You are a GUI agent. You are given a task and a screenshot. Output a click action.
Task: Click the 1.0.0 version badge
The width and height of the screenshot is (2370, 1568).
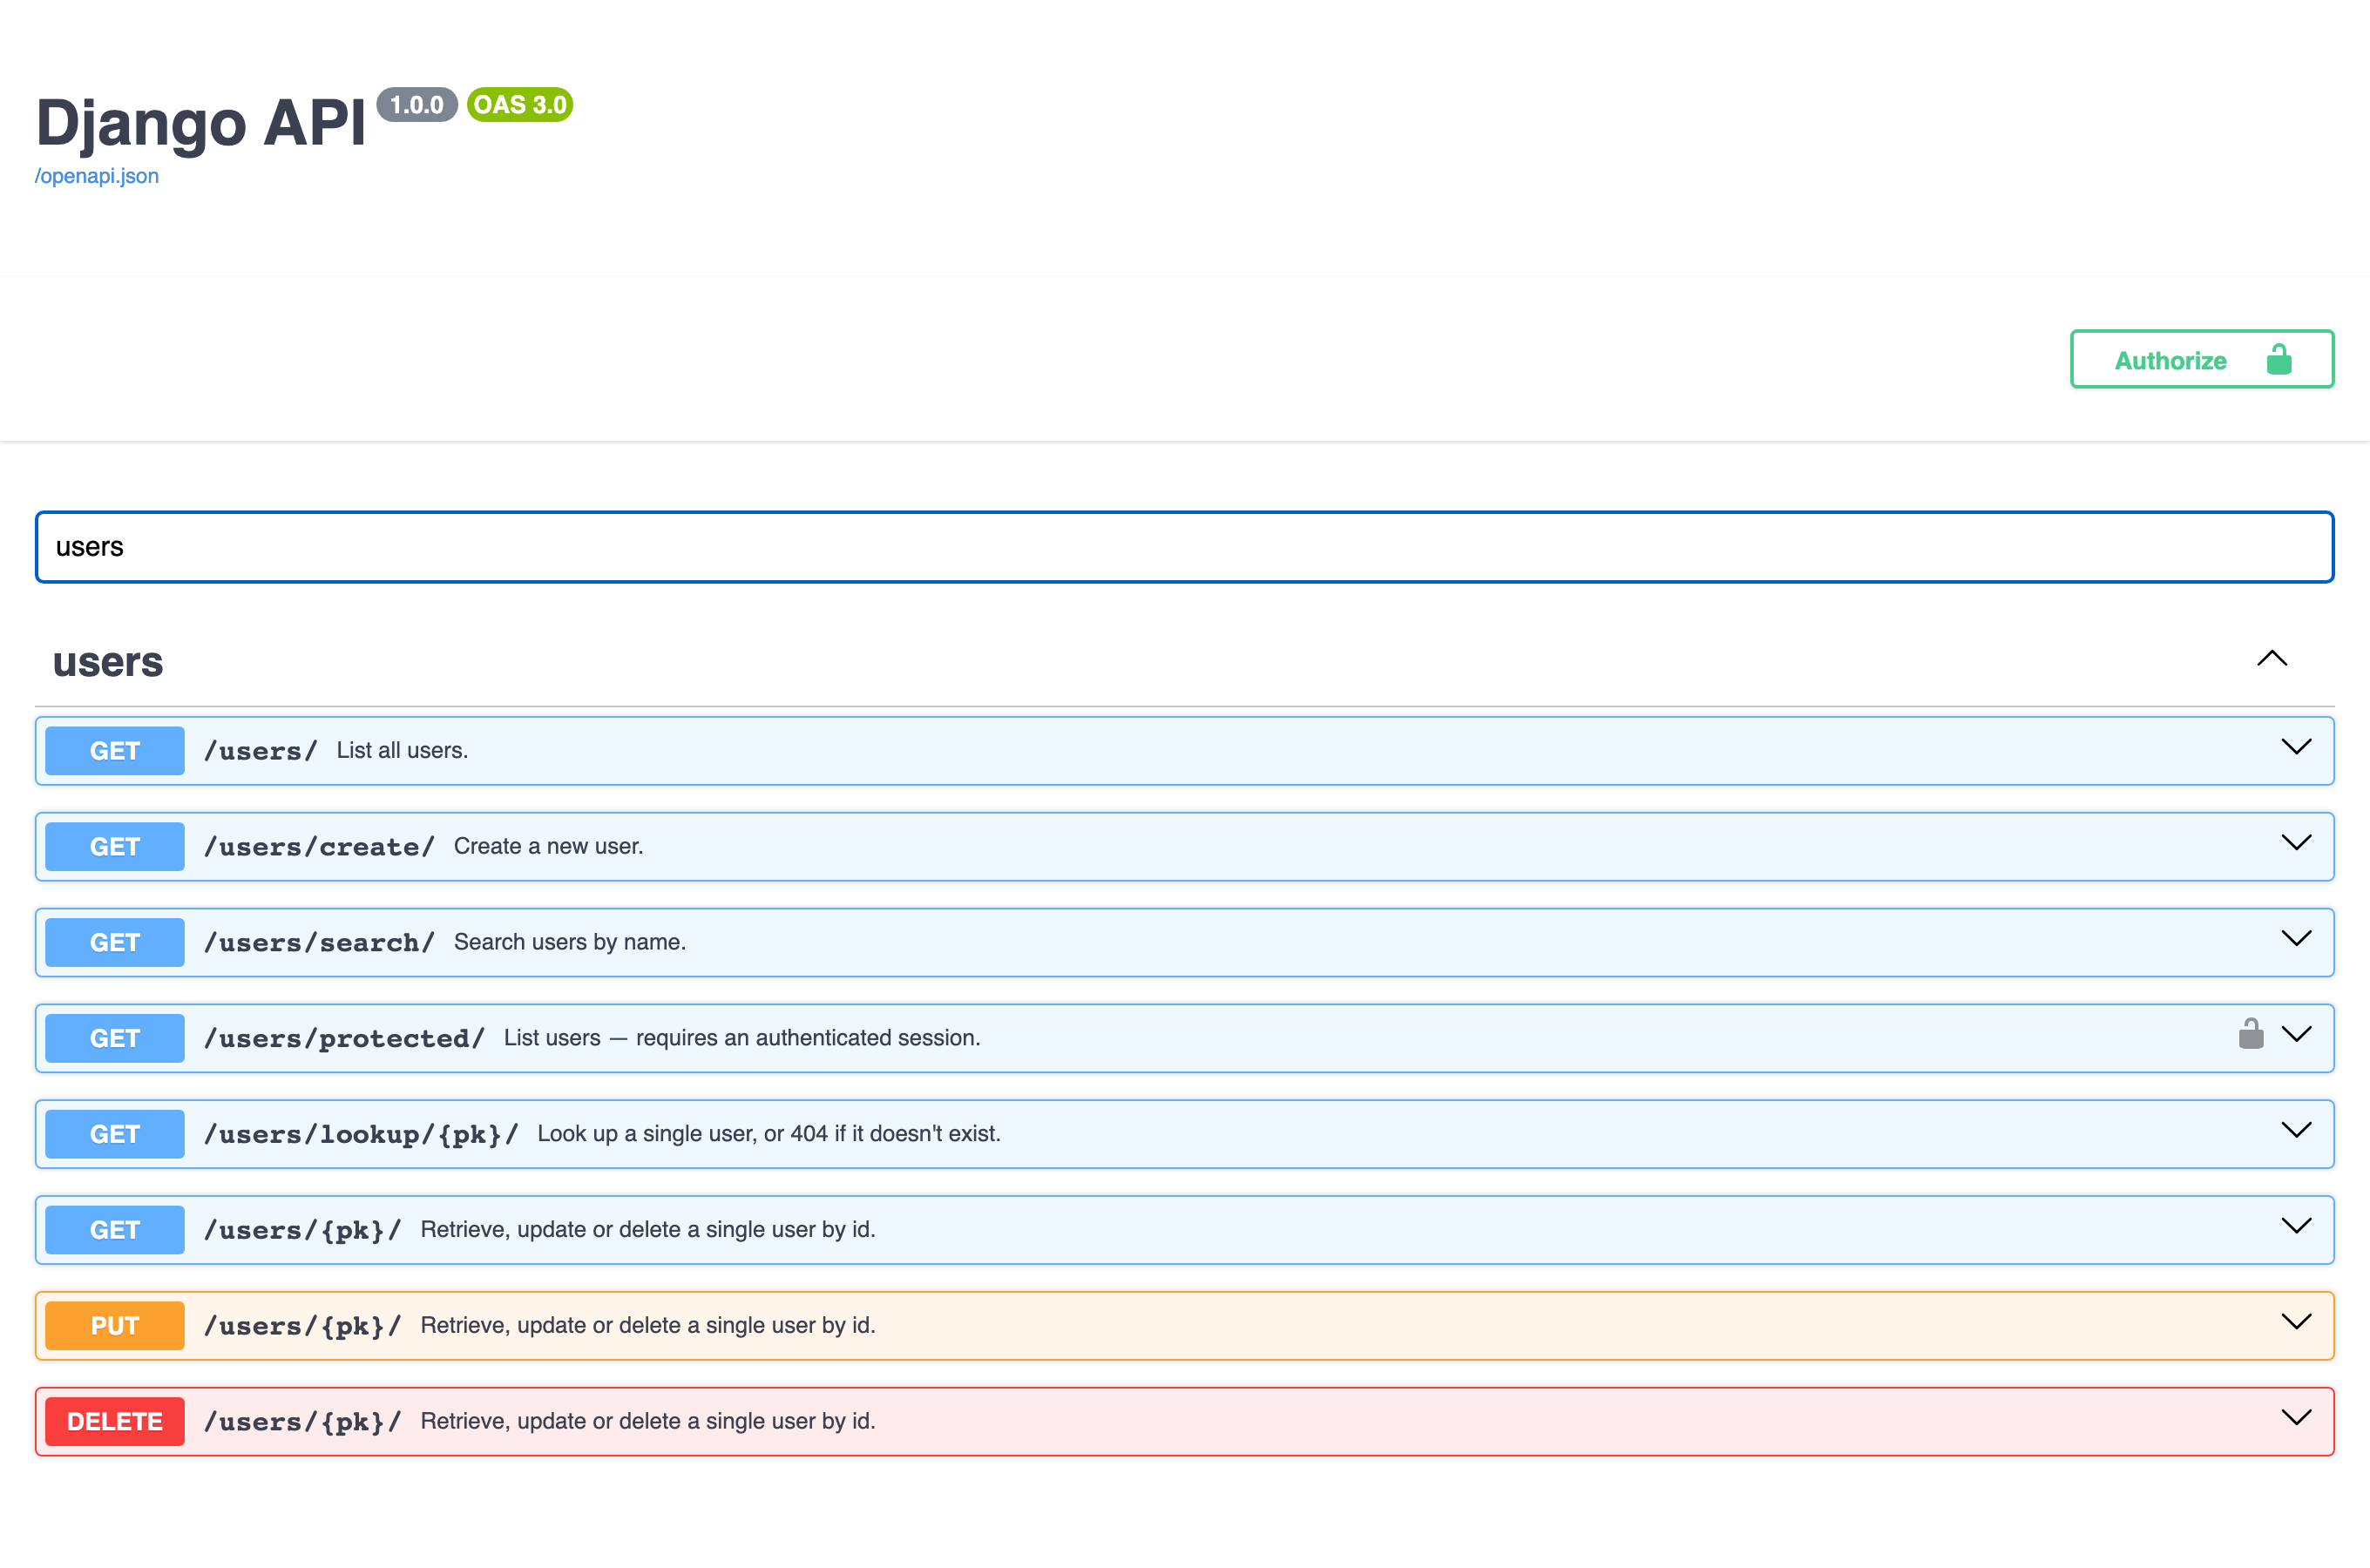coord(417,105)
